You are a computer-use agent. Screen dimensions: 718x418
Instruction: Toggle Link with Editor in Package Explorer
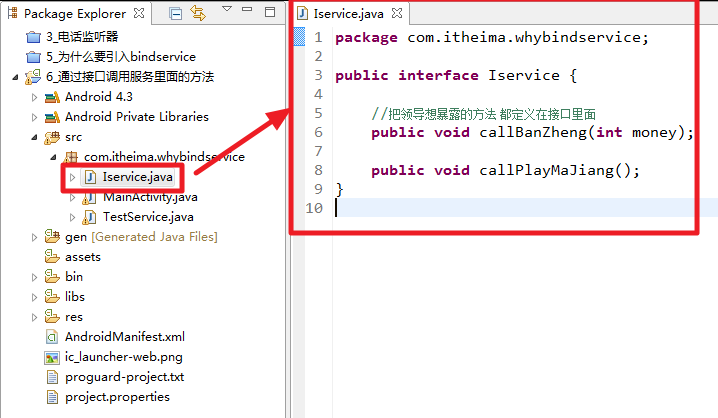[x=198, y=13]
